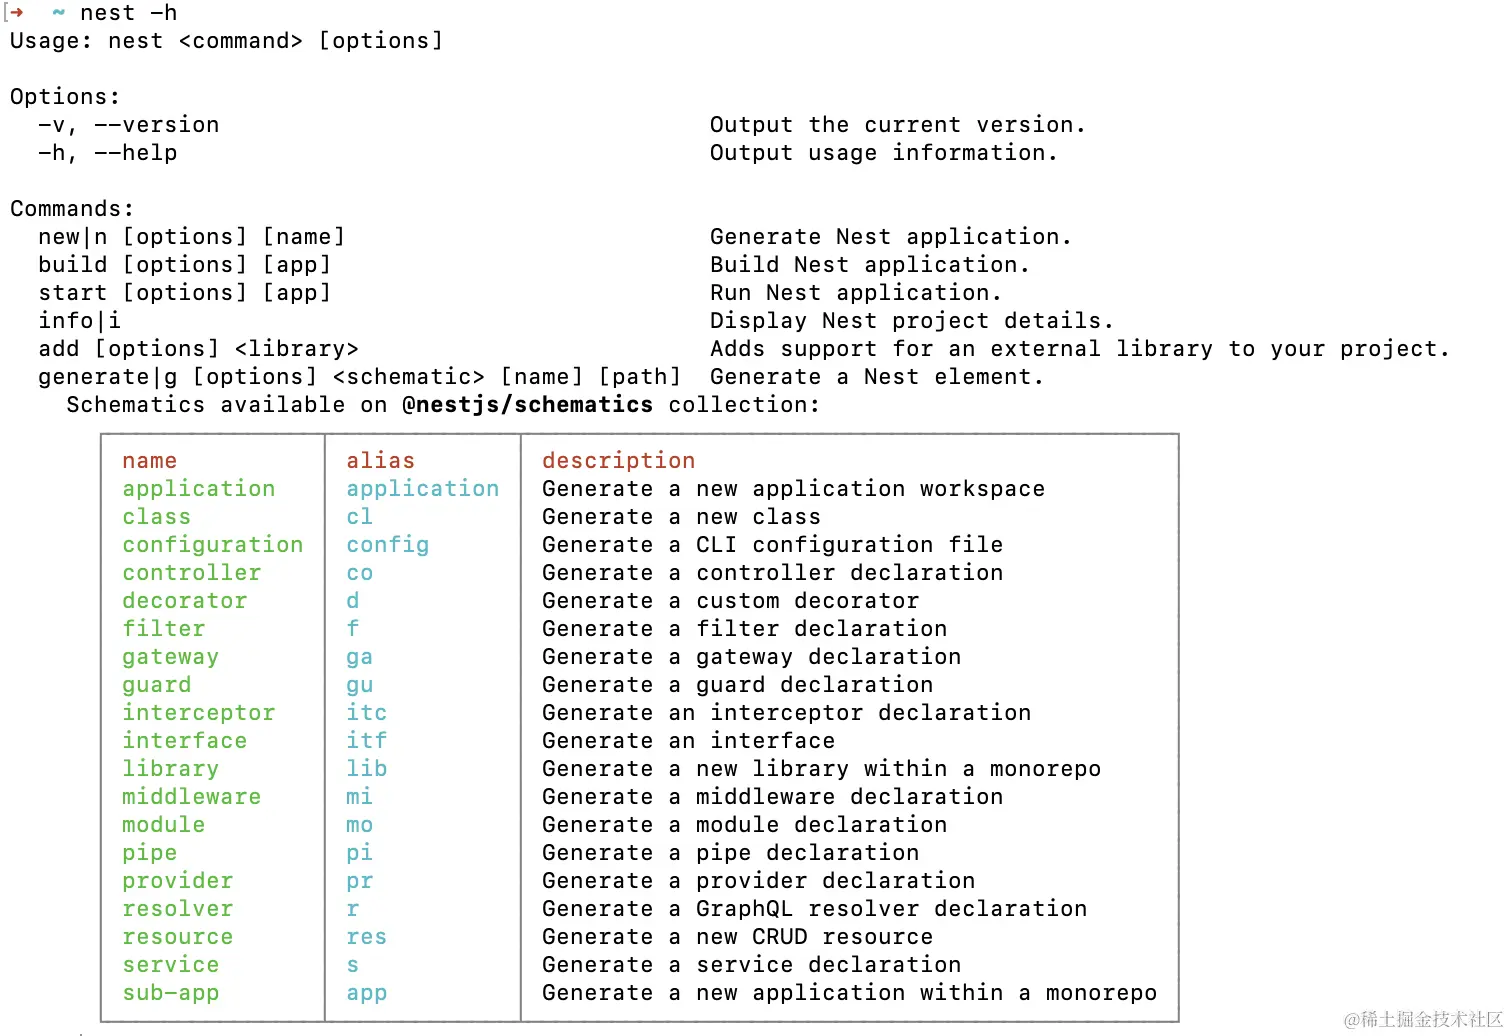Screen dimensions: 1510x1036
Task: Click the 'res' alias for resource
Action: click(x=367, y=937)
